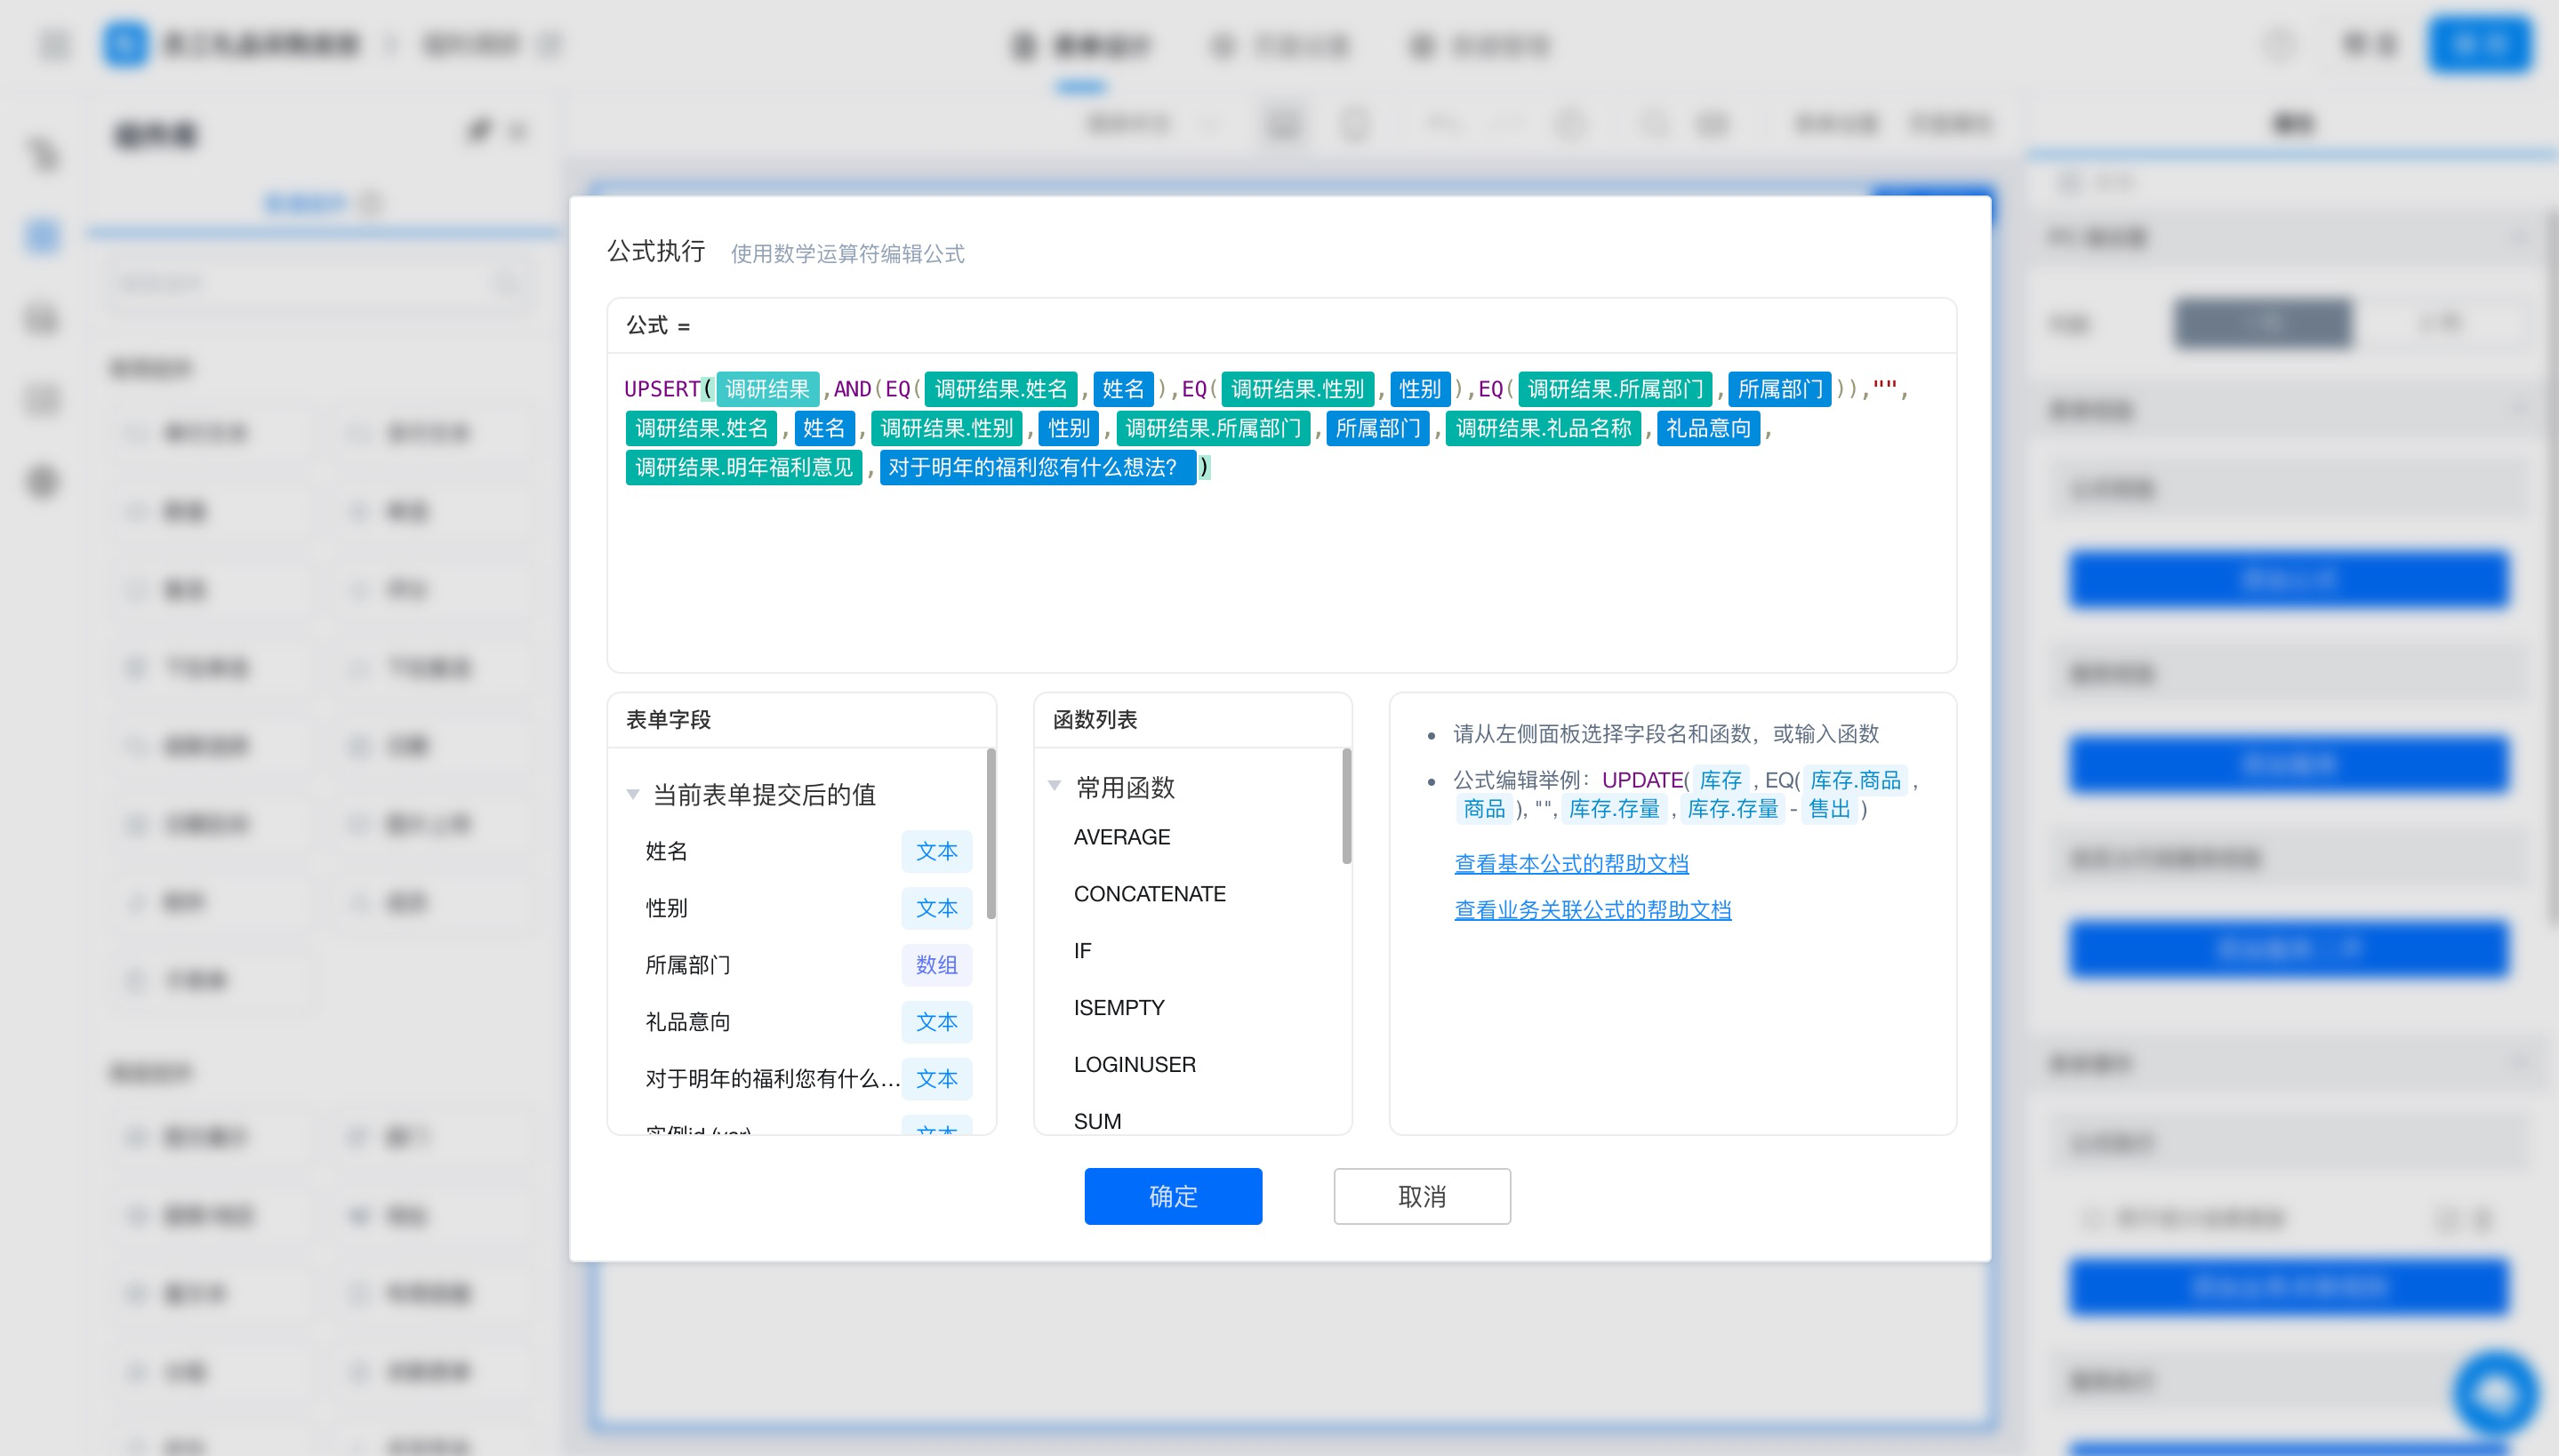Click the 确定 confirm button
Viewport: 2559px width, 1456px height.
[1172, 1195]
